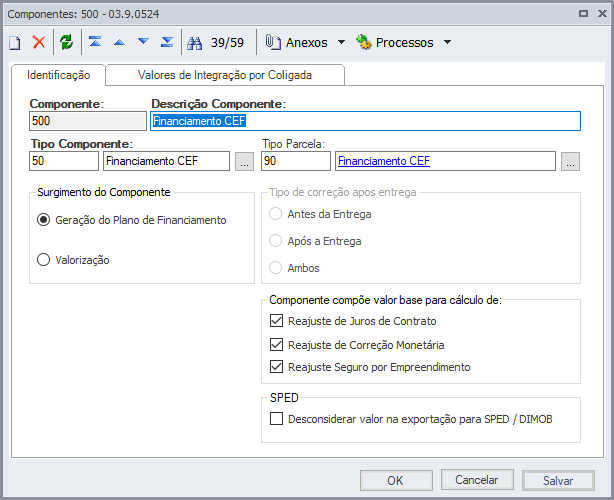614x500 pixels.
Task: Open Valores de Integração por Coligada tab
Action: click(x=225, y=75)
